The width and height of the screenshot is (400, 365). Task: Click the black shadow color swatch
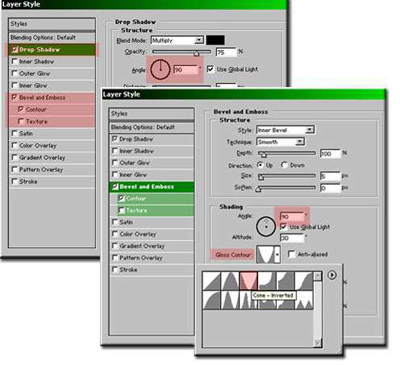pos(215,40)
